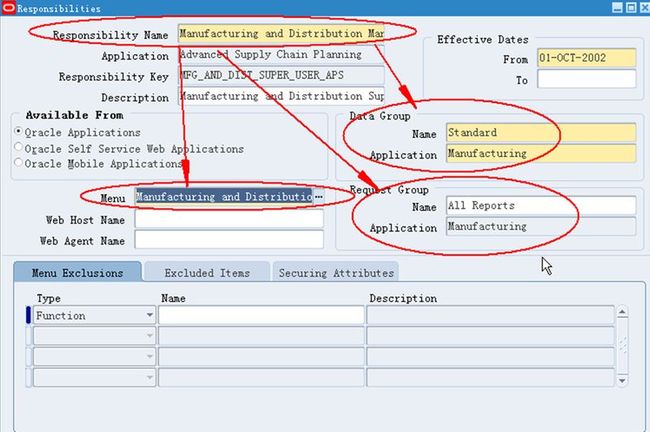
Task: Click the Data Group Application field
Action: pos(541,153)
